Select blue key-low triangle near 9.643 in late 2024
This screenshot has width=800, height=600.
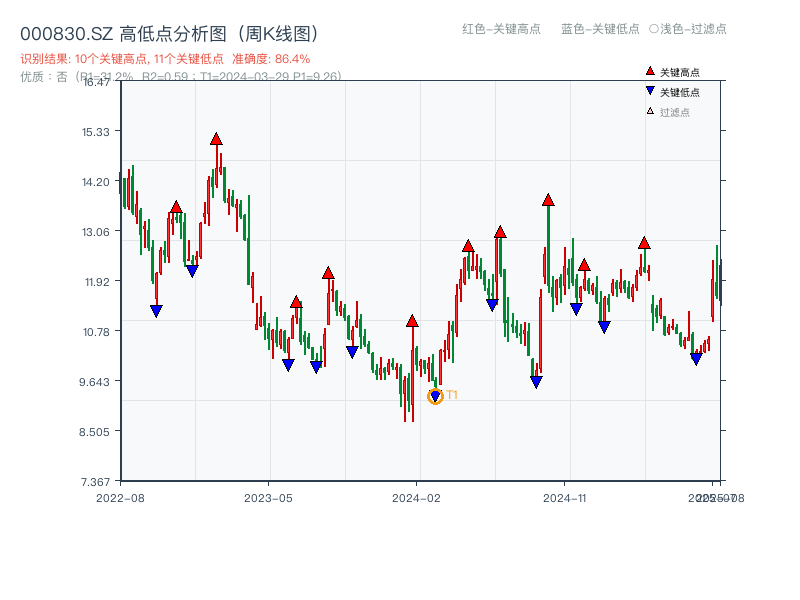point(536,382)
